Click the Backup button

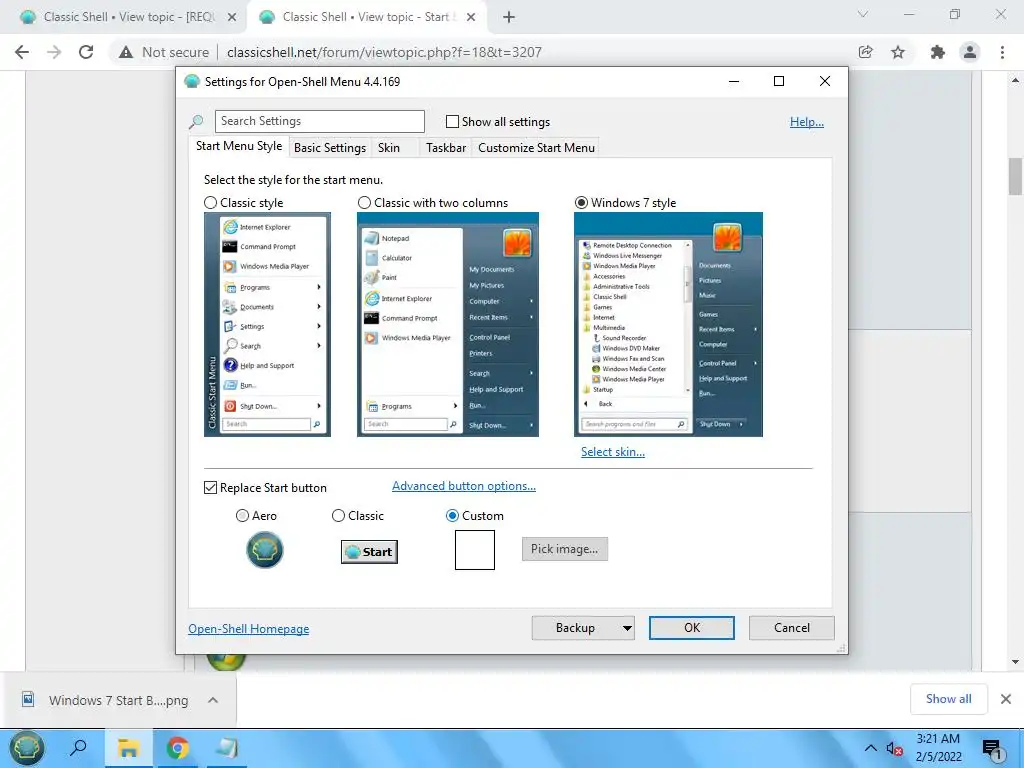(575, 628)
